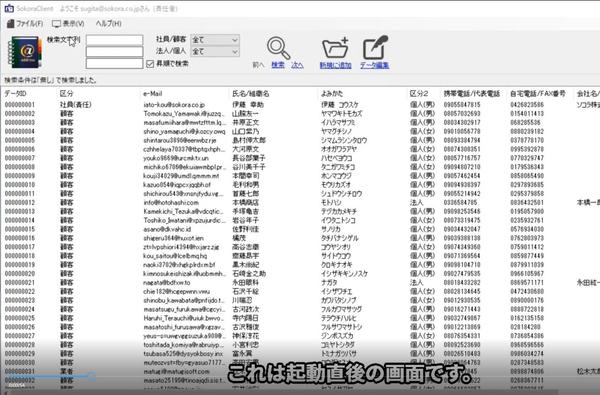The width and height of the screenshot is (600, 395).
Task: Select the モウリカズオ cell
Action: coord(336,184)
